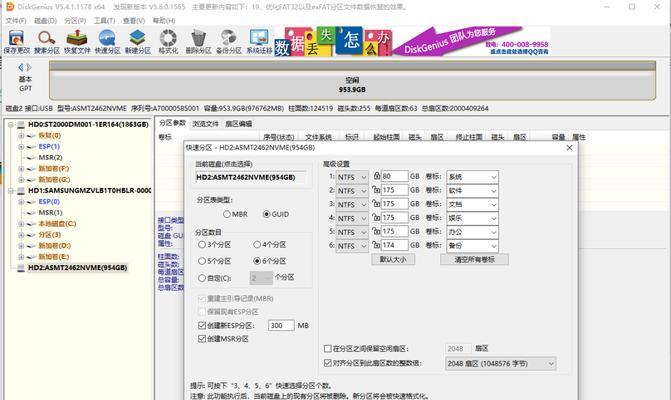
Task: Select the Format (格式化) toolbar icon
Action: 168,41
